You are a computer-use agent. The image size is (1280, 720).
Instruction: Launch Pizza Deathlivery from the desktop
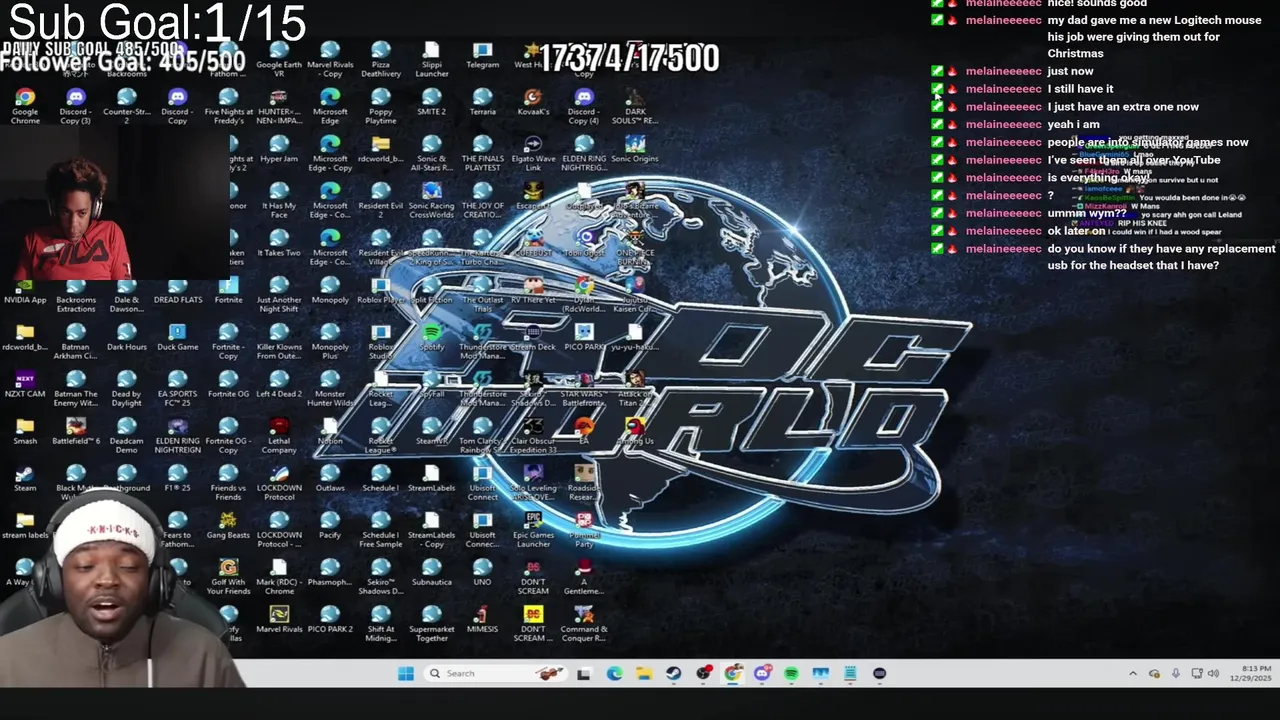pos(381,58)
